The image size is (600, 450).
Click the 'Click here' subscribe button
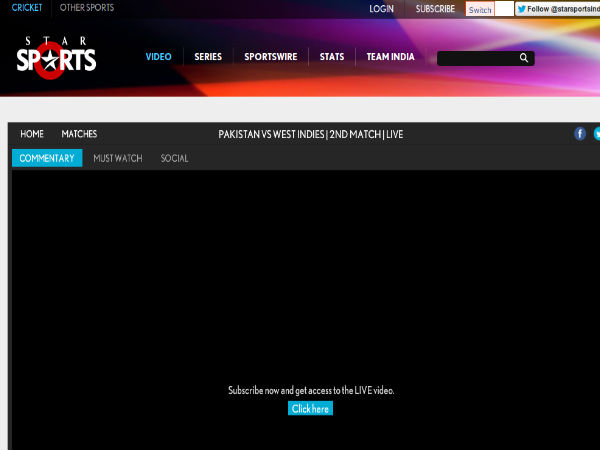pos(310,408)
